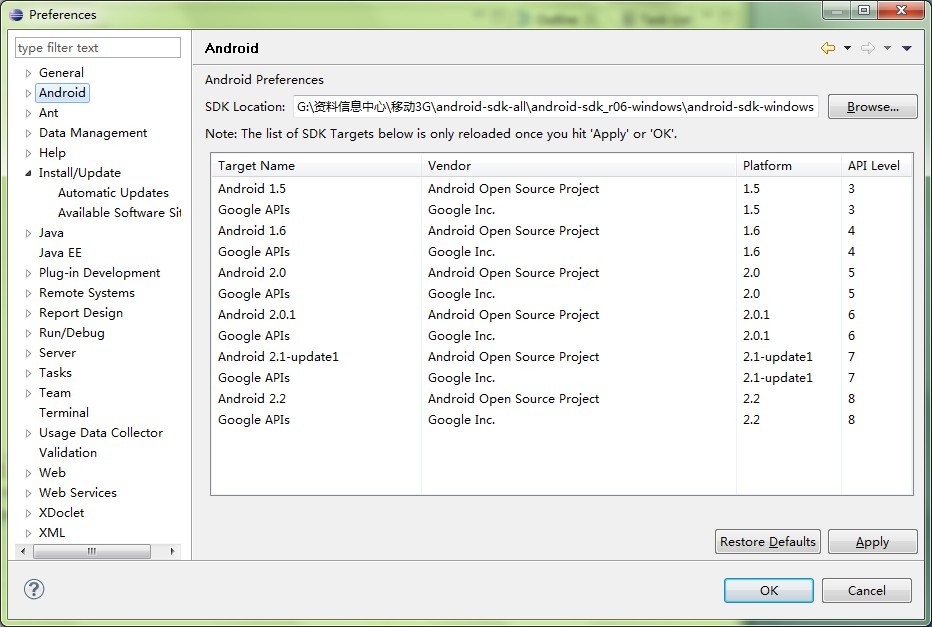Select Google APIs row for platform 2.0.1
Image resolution: width=932 pixels, height=627 pixels.
562,336
